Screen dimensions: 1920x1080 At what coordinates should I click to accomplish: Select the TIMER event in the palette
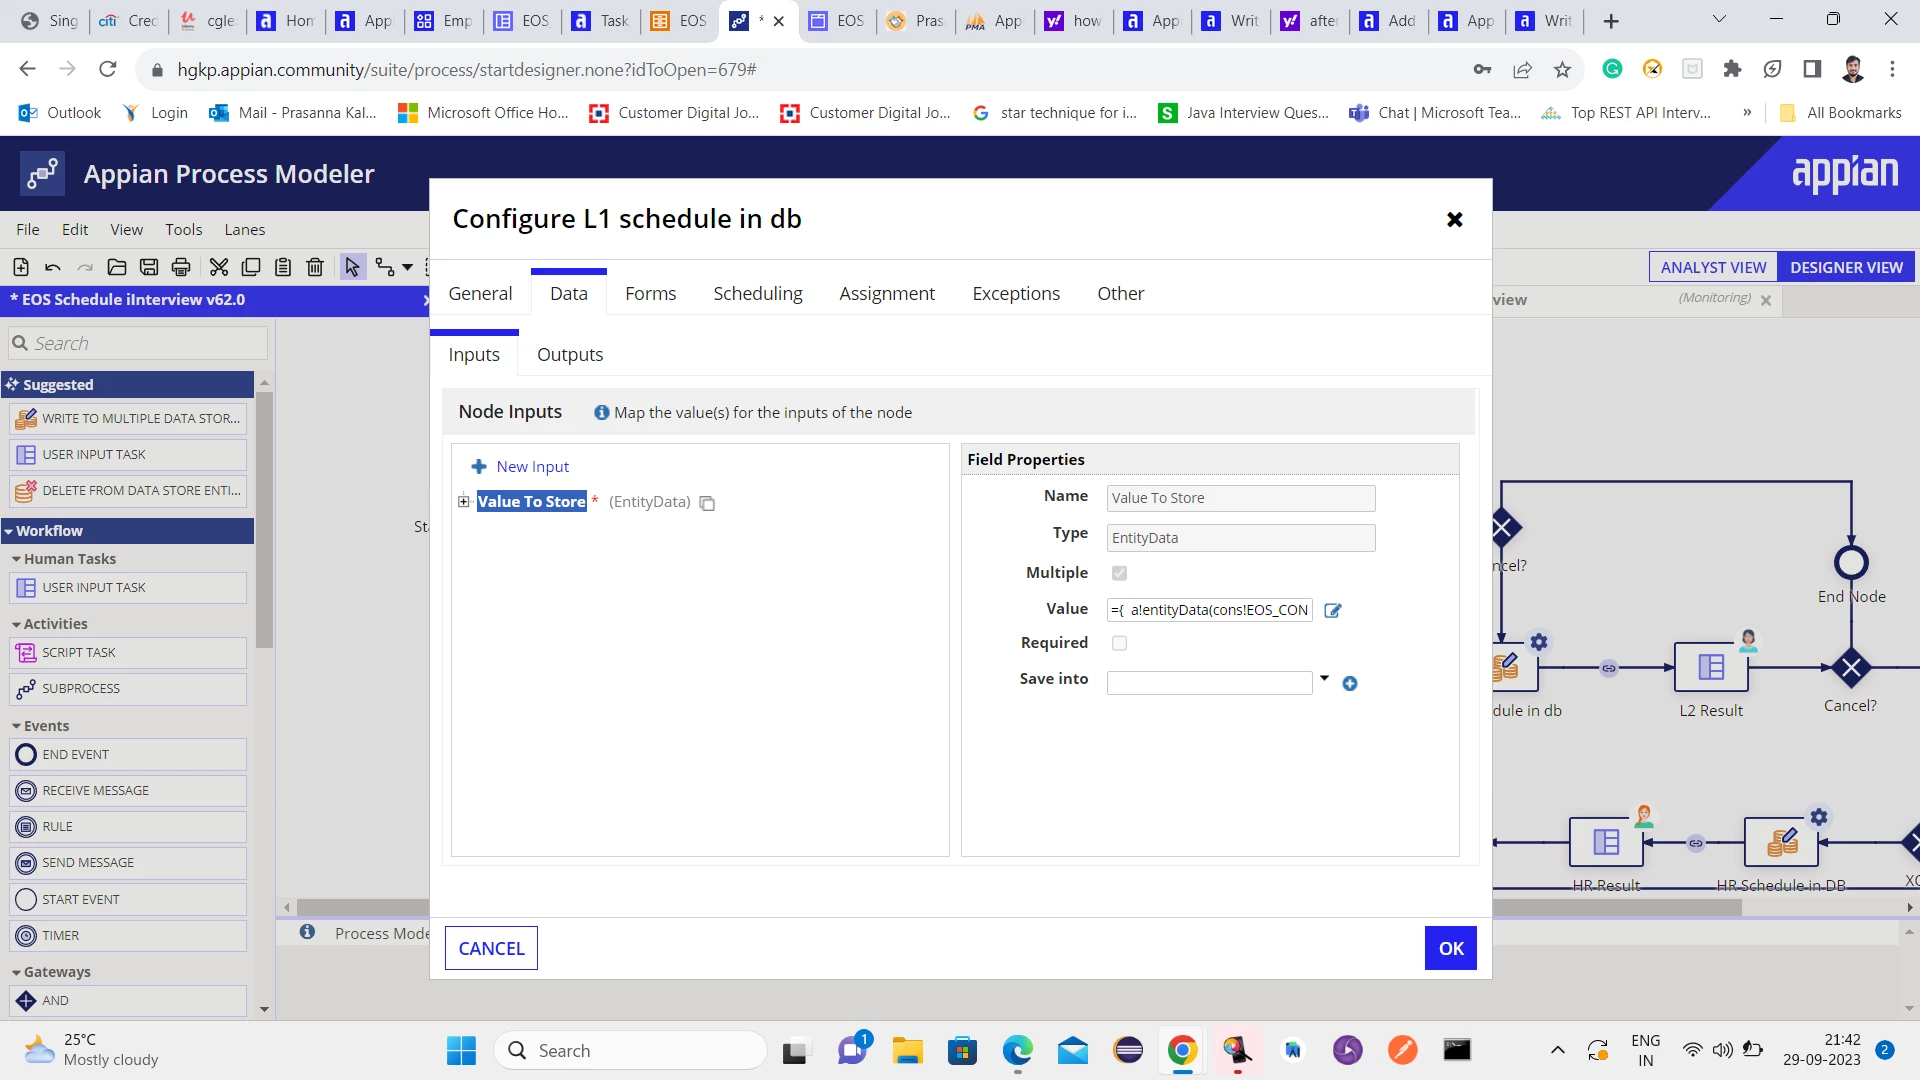[x=128, y=936]
